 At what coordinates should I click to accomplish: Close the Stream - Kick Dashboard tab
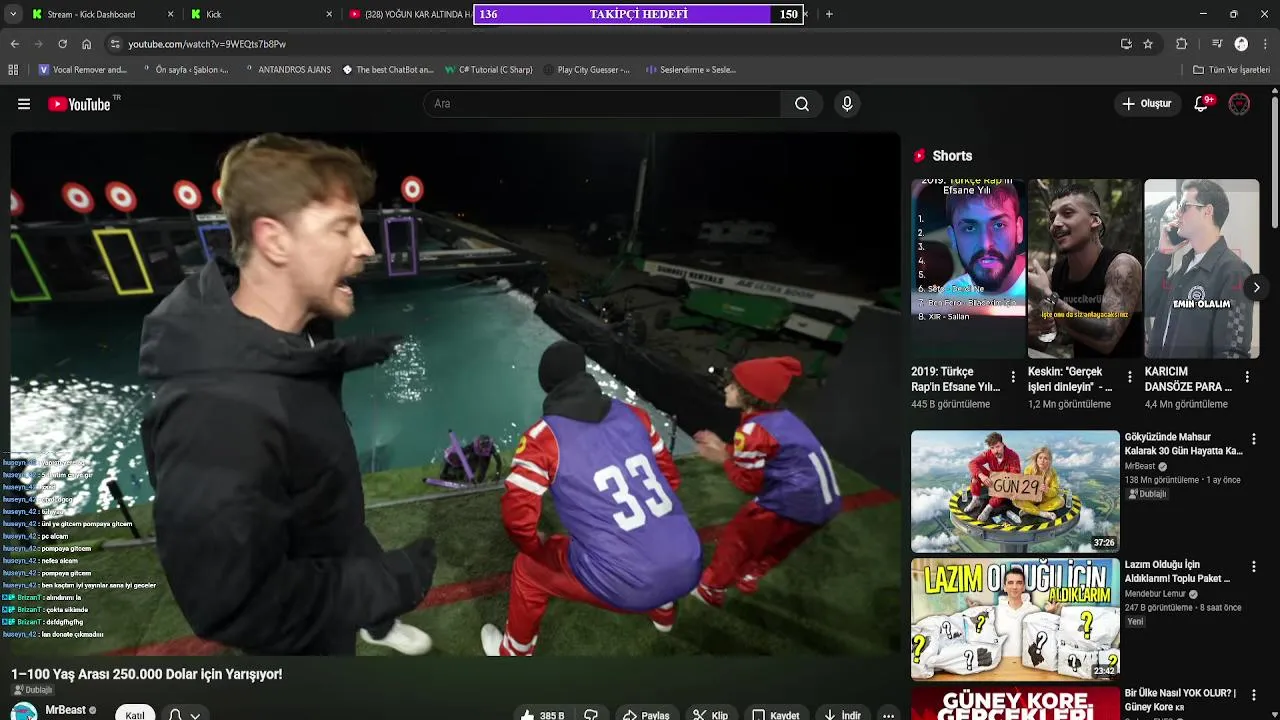(x=170, y=14)
